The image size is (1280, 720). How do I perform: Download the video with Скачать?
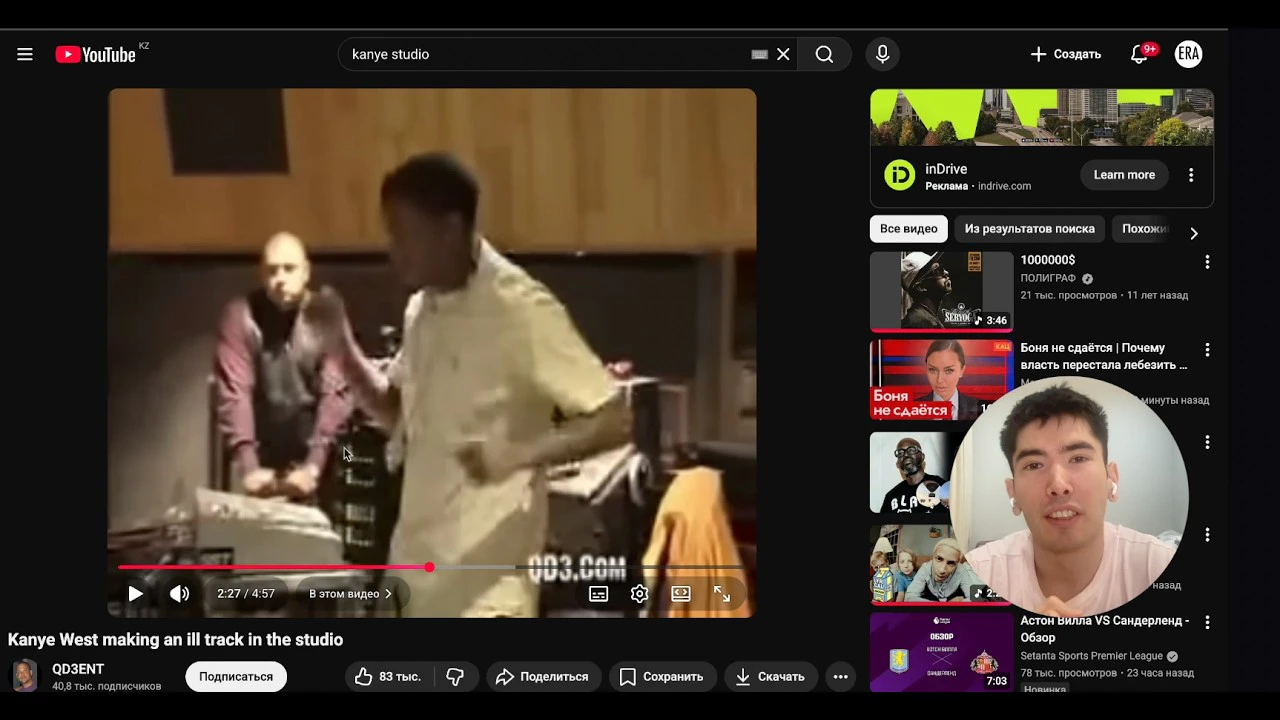tap(771, 677)
